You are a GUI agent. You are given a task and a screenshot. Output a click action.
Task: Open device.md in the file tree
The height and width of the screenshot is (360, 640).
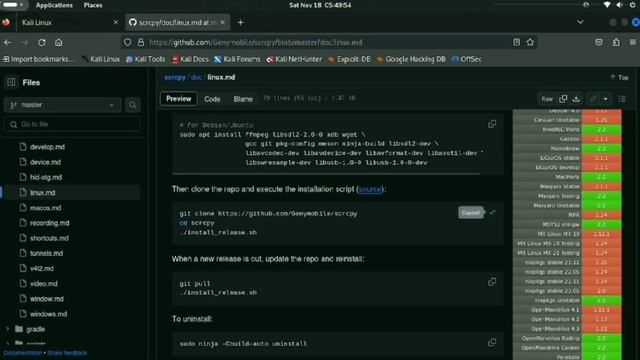[x=45, y=162]
